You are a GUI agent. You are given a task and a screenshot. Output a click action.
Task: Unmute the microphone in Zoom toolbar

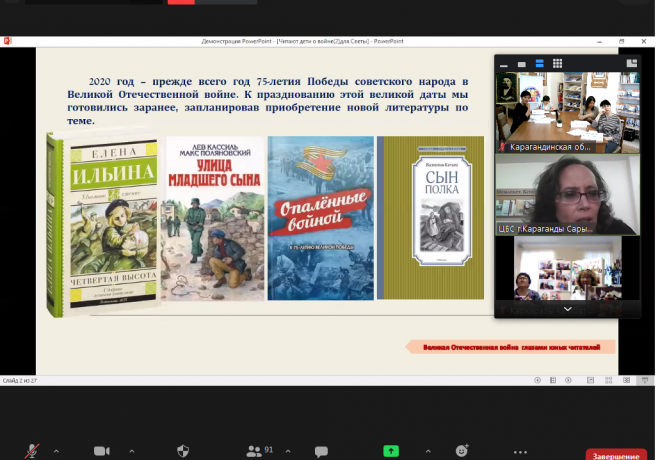coord(32,451)
